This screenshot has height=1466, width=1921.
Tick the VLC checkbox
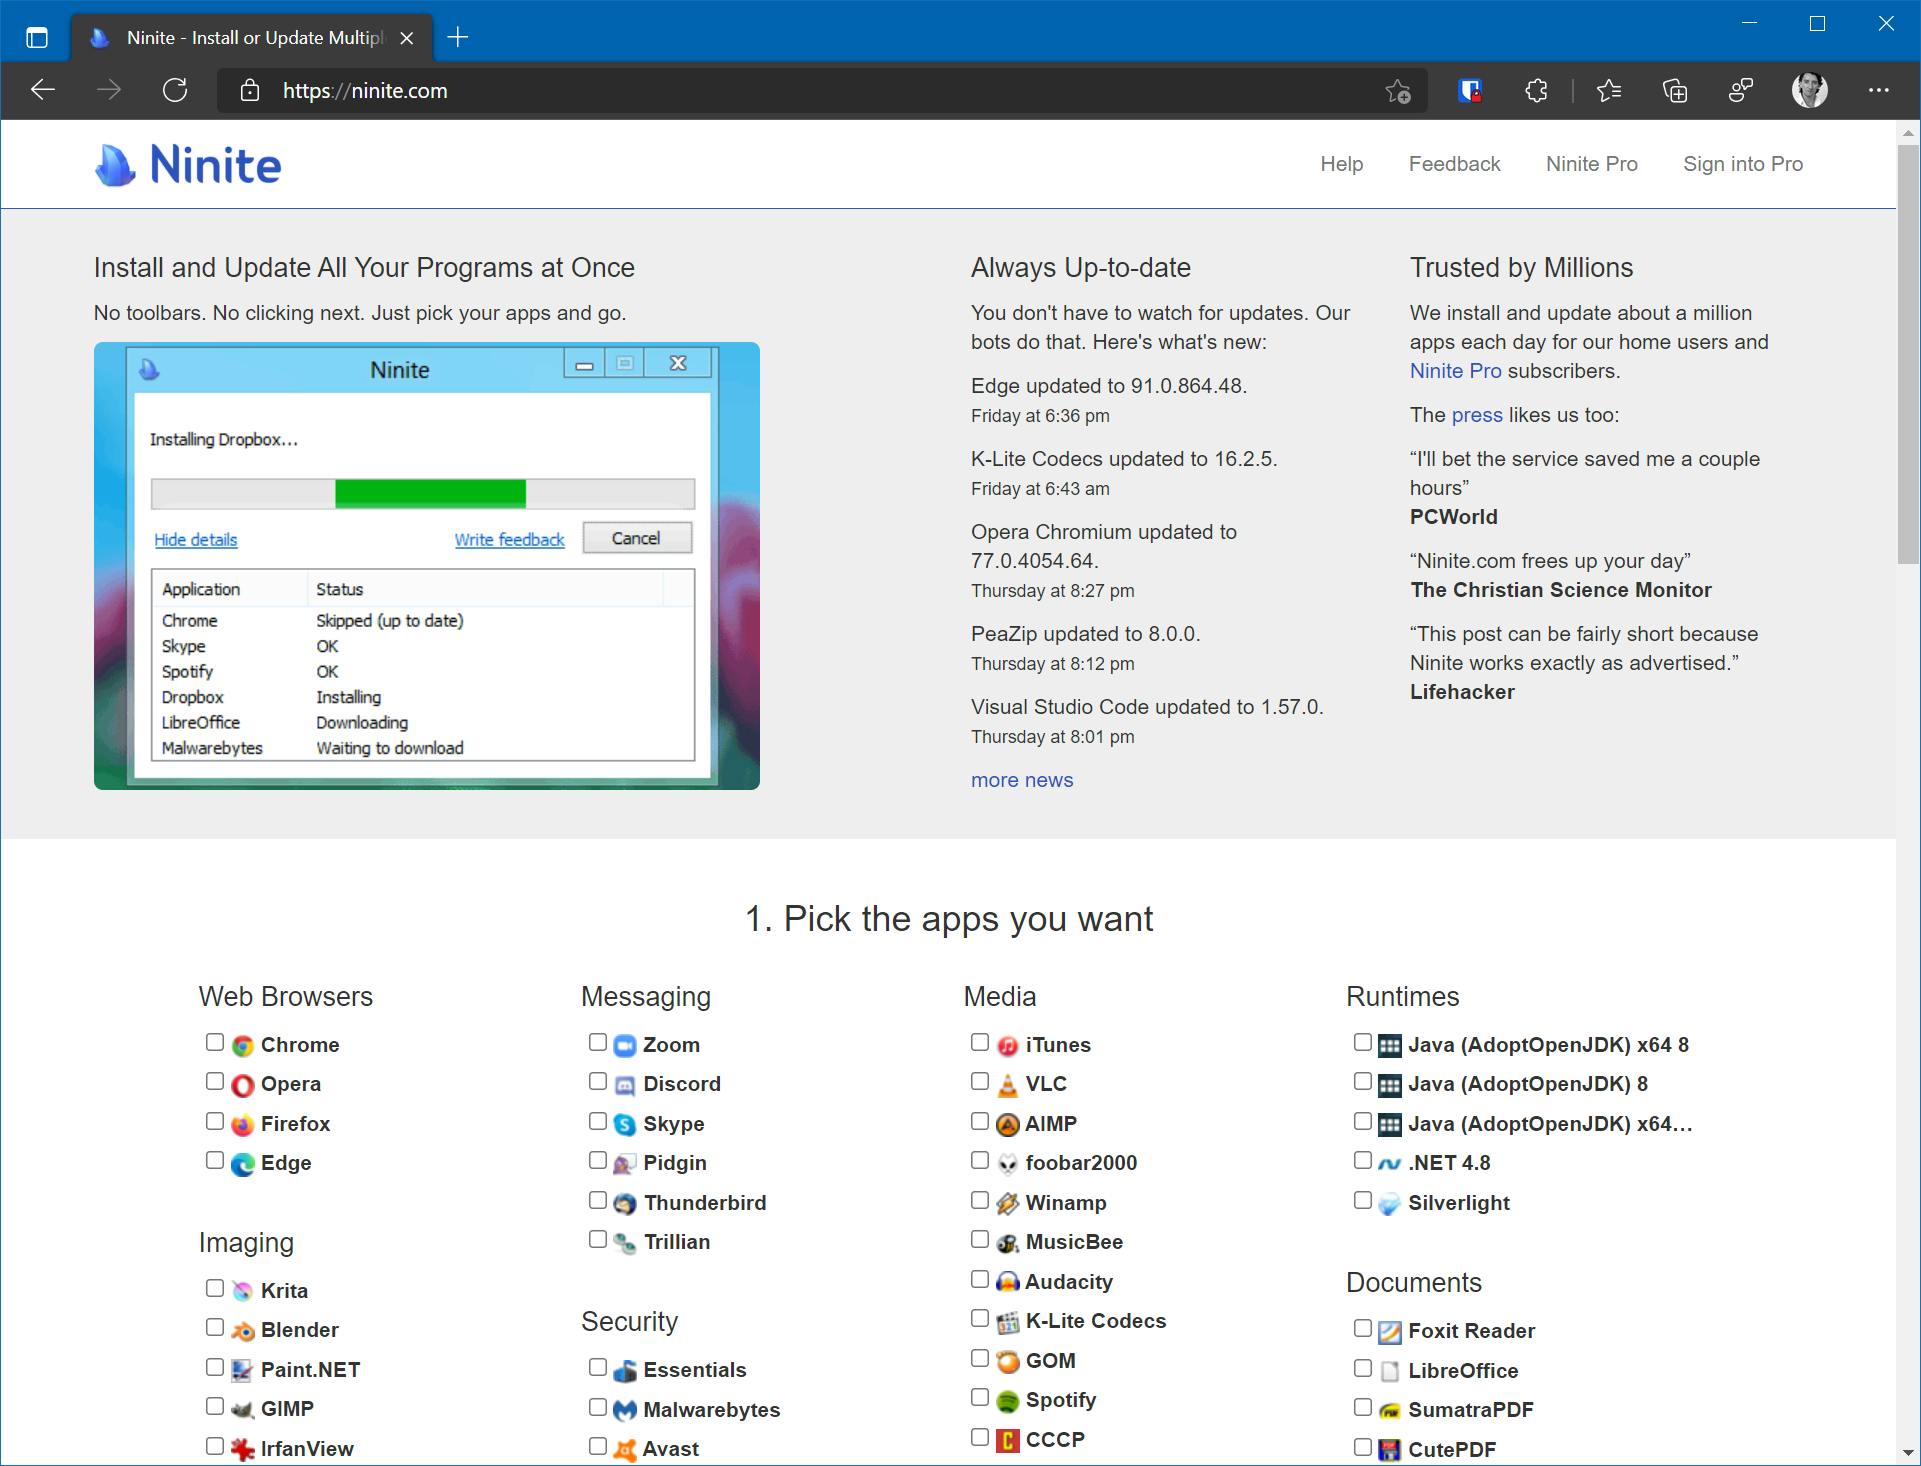[980, 1081]
